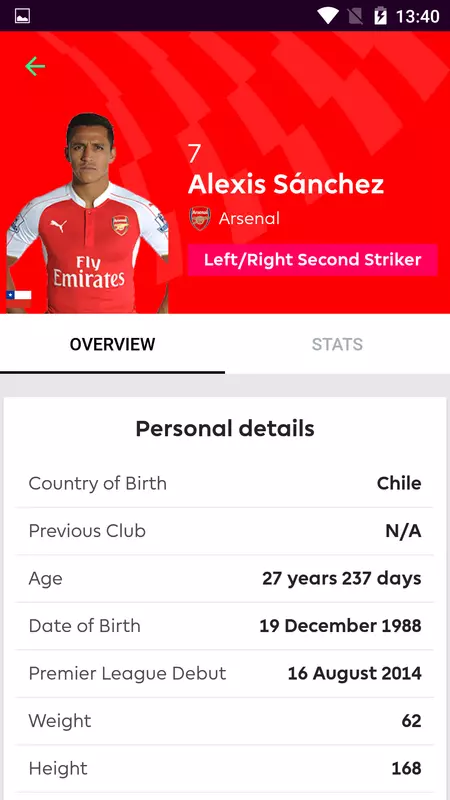Select the OVERVIEW tab
This screenshot has width=450, height=800.
click(x=112, y=344)
